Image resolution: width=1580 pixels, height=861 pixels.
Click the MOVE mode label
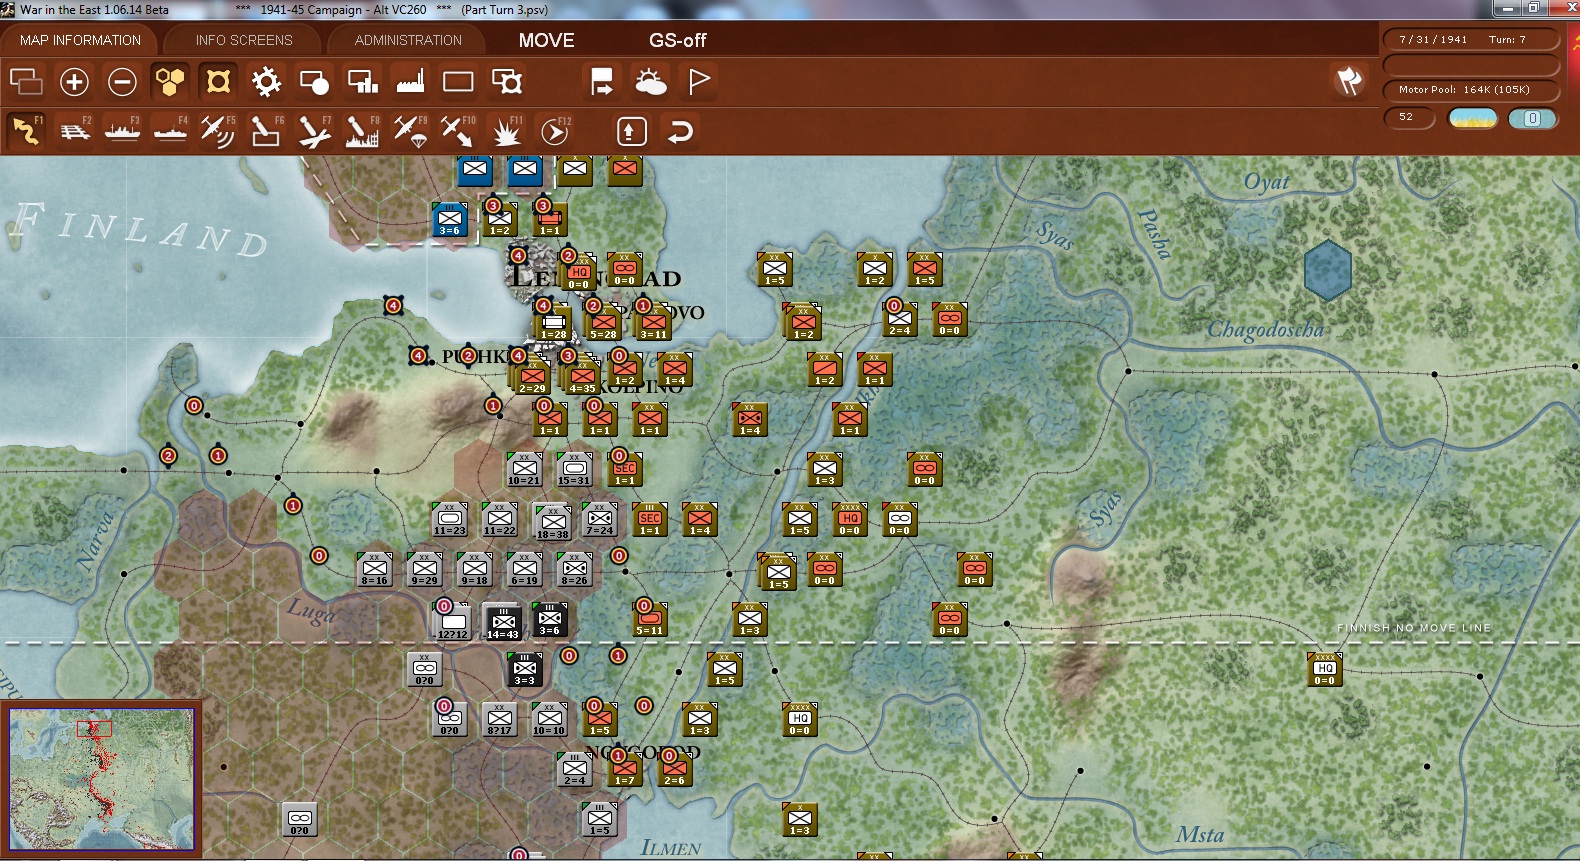(546, 40)
